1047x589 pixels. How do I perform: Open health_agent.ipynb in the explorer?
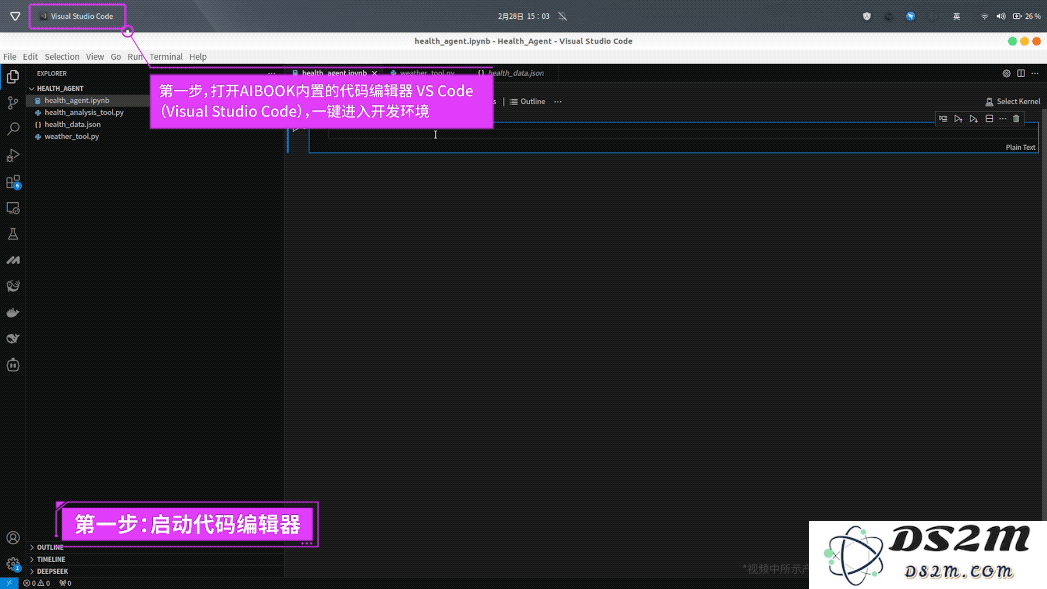tap(77, 100)
